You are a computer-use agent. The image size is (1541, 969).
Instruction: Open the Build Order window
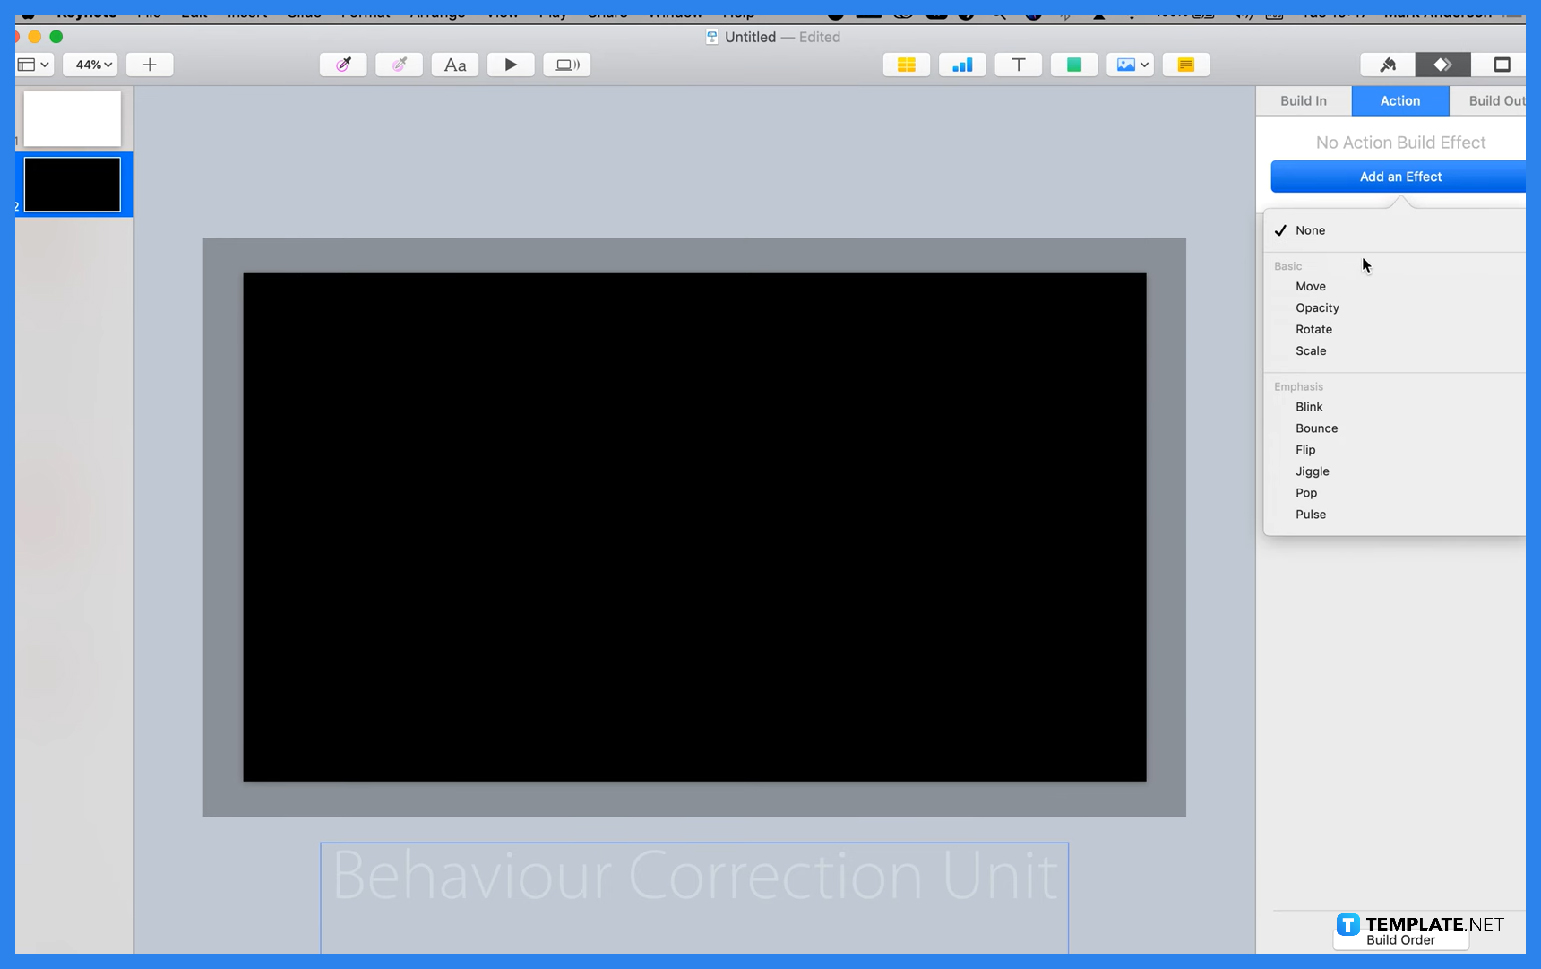pyautogui.click(x=1399, y=940)
